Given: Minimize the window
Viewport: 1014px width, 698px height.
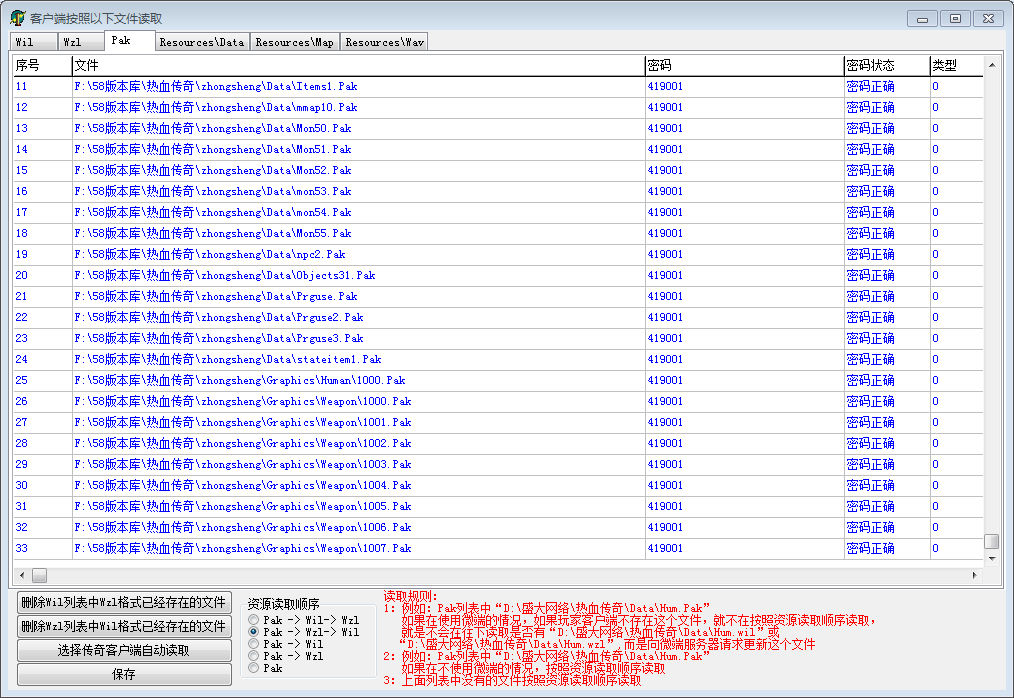Looking at the screenshot, I should tap(922, 19).
